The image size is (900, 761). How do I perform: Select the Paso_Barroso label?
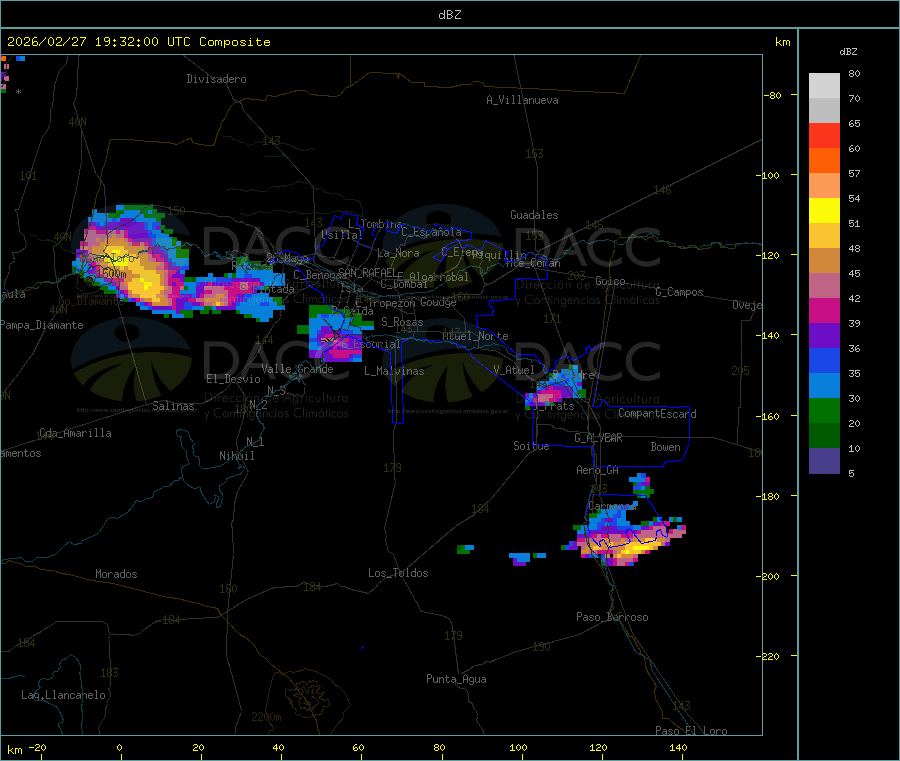click(612, 617)
